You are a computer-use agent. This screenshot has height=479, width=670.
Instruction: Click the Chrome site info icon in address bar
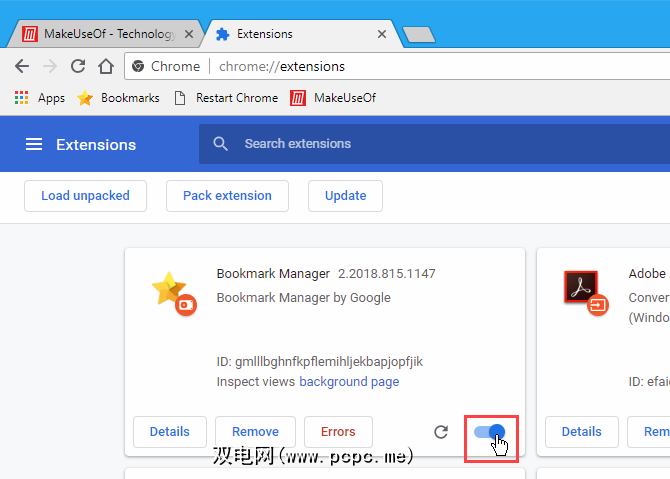pyautogui.click(x=138, y=66)
